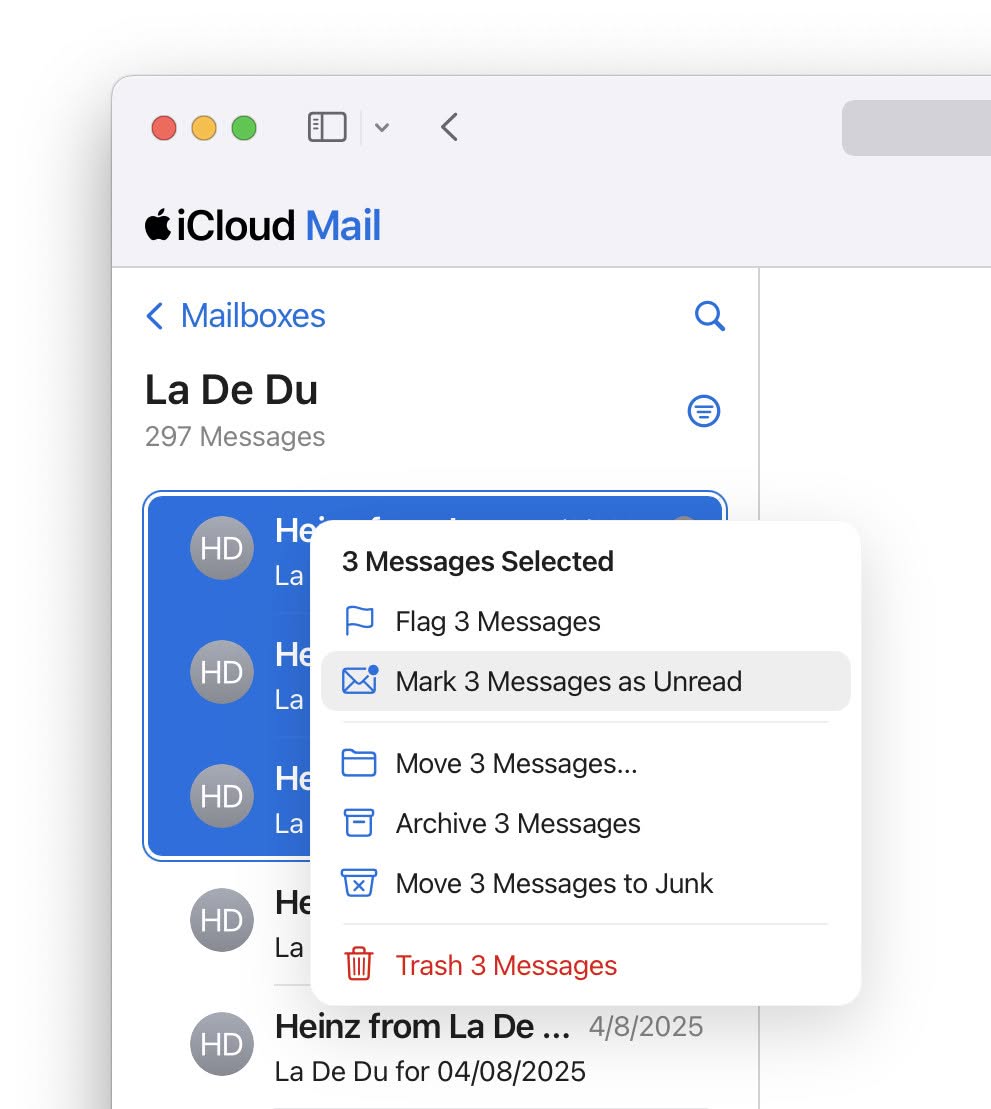Toggle the sidebar panel icon
The height and width of the screenshot is (1109, 991).
point(327,127)
